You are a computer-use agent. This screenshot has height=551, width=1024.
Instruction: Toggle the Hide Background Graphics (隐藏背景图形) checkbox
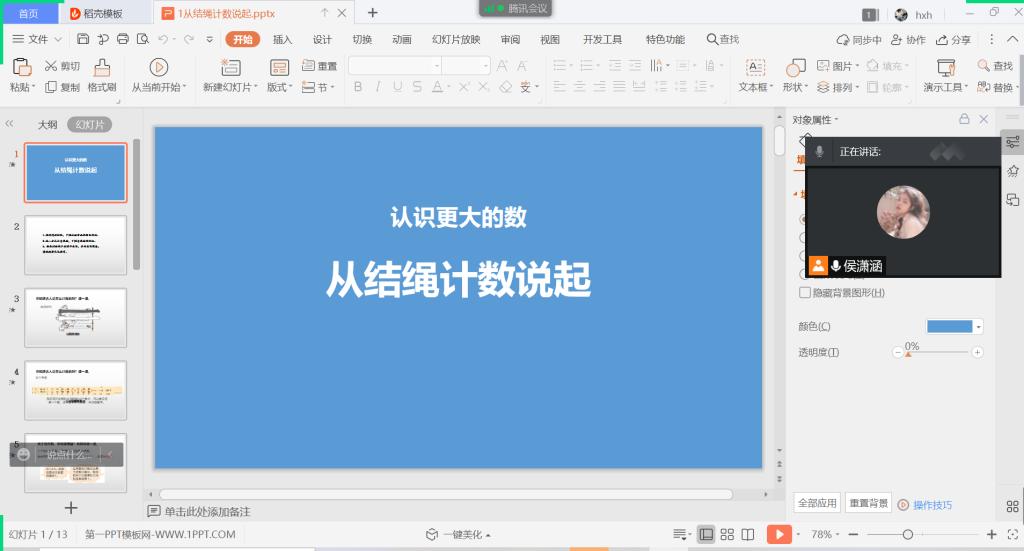[x=805, y=293]
